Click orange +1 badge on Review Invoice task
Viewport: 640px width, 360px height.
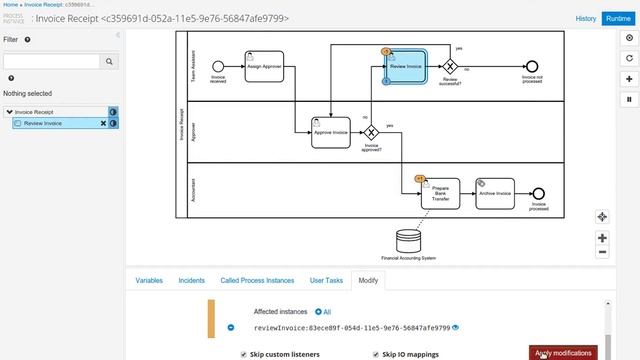coord(386,51)
